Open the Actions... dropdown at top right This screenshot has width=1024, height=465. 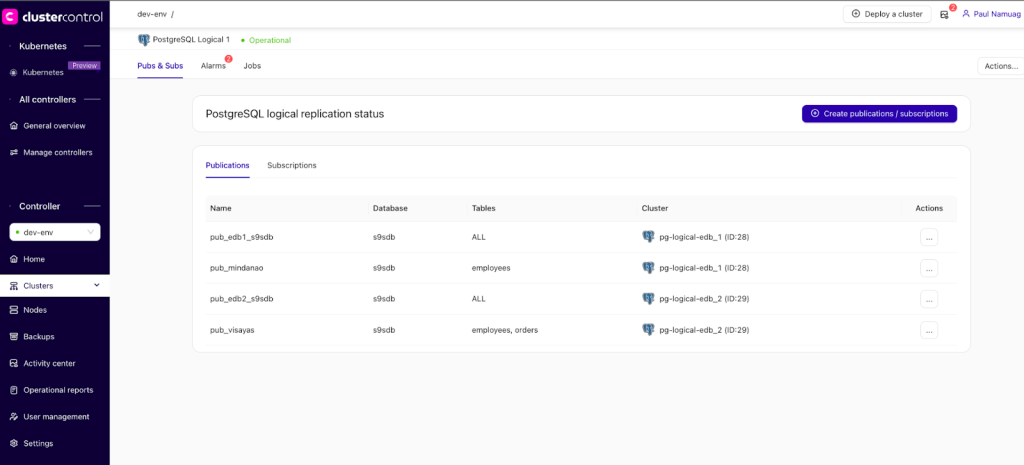click(999, 66)
